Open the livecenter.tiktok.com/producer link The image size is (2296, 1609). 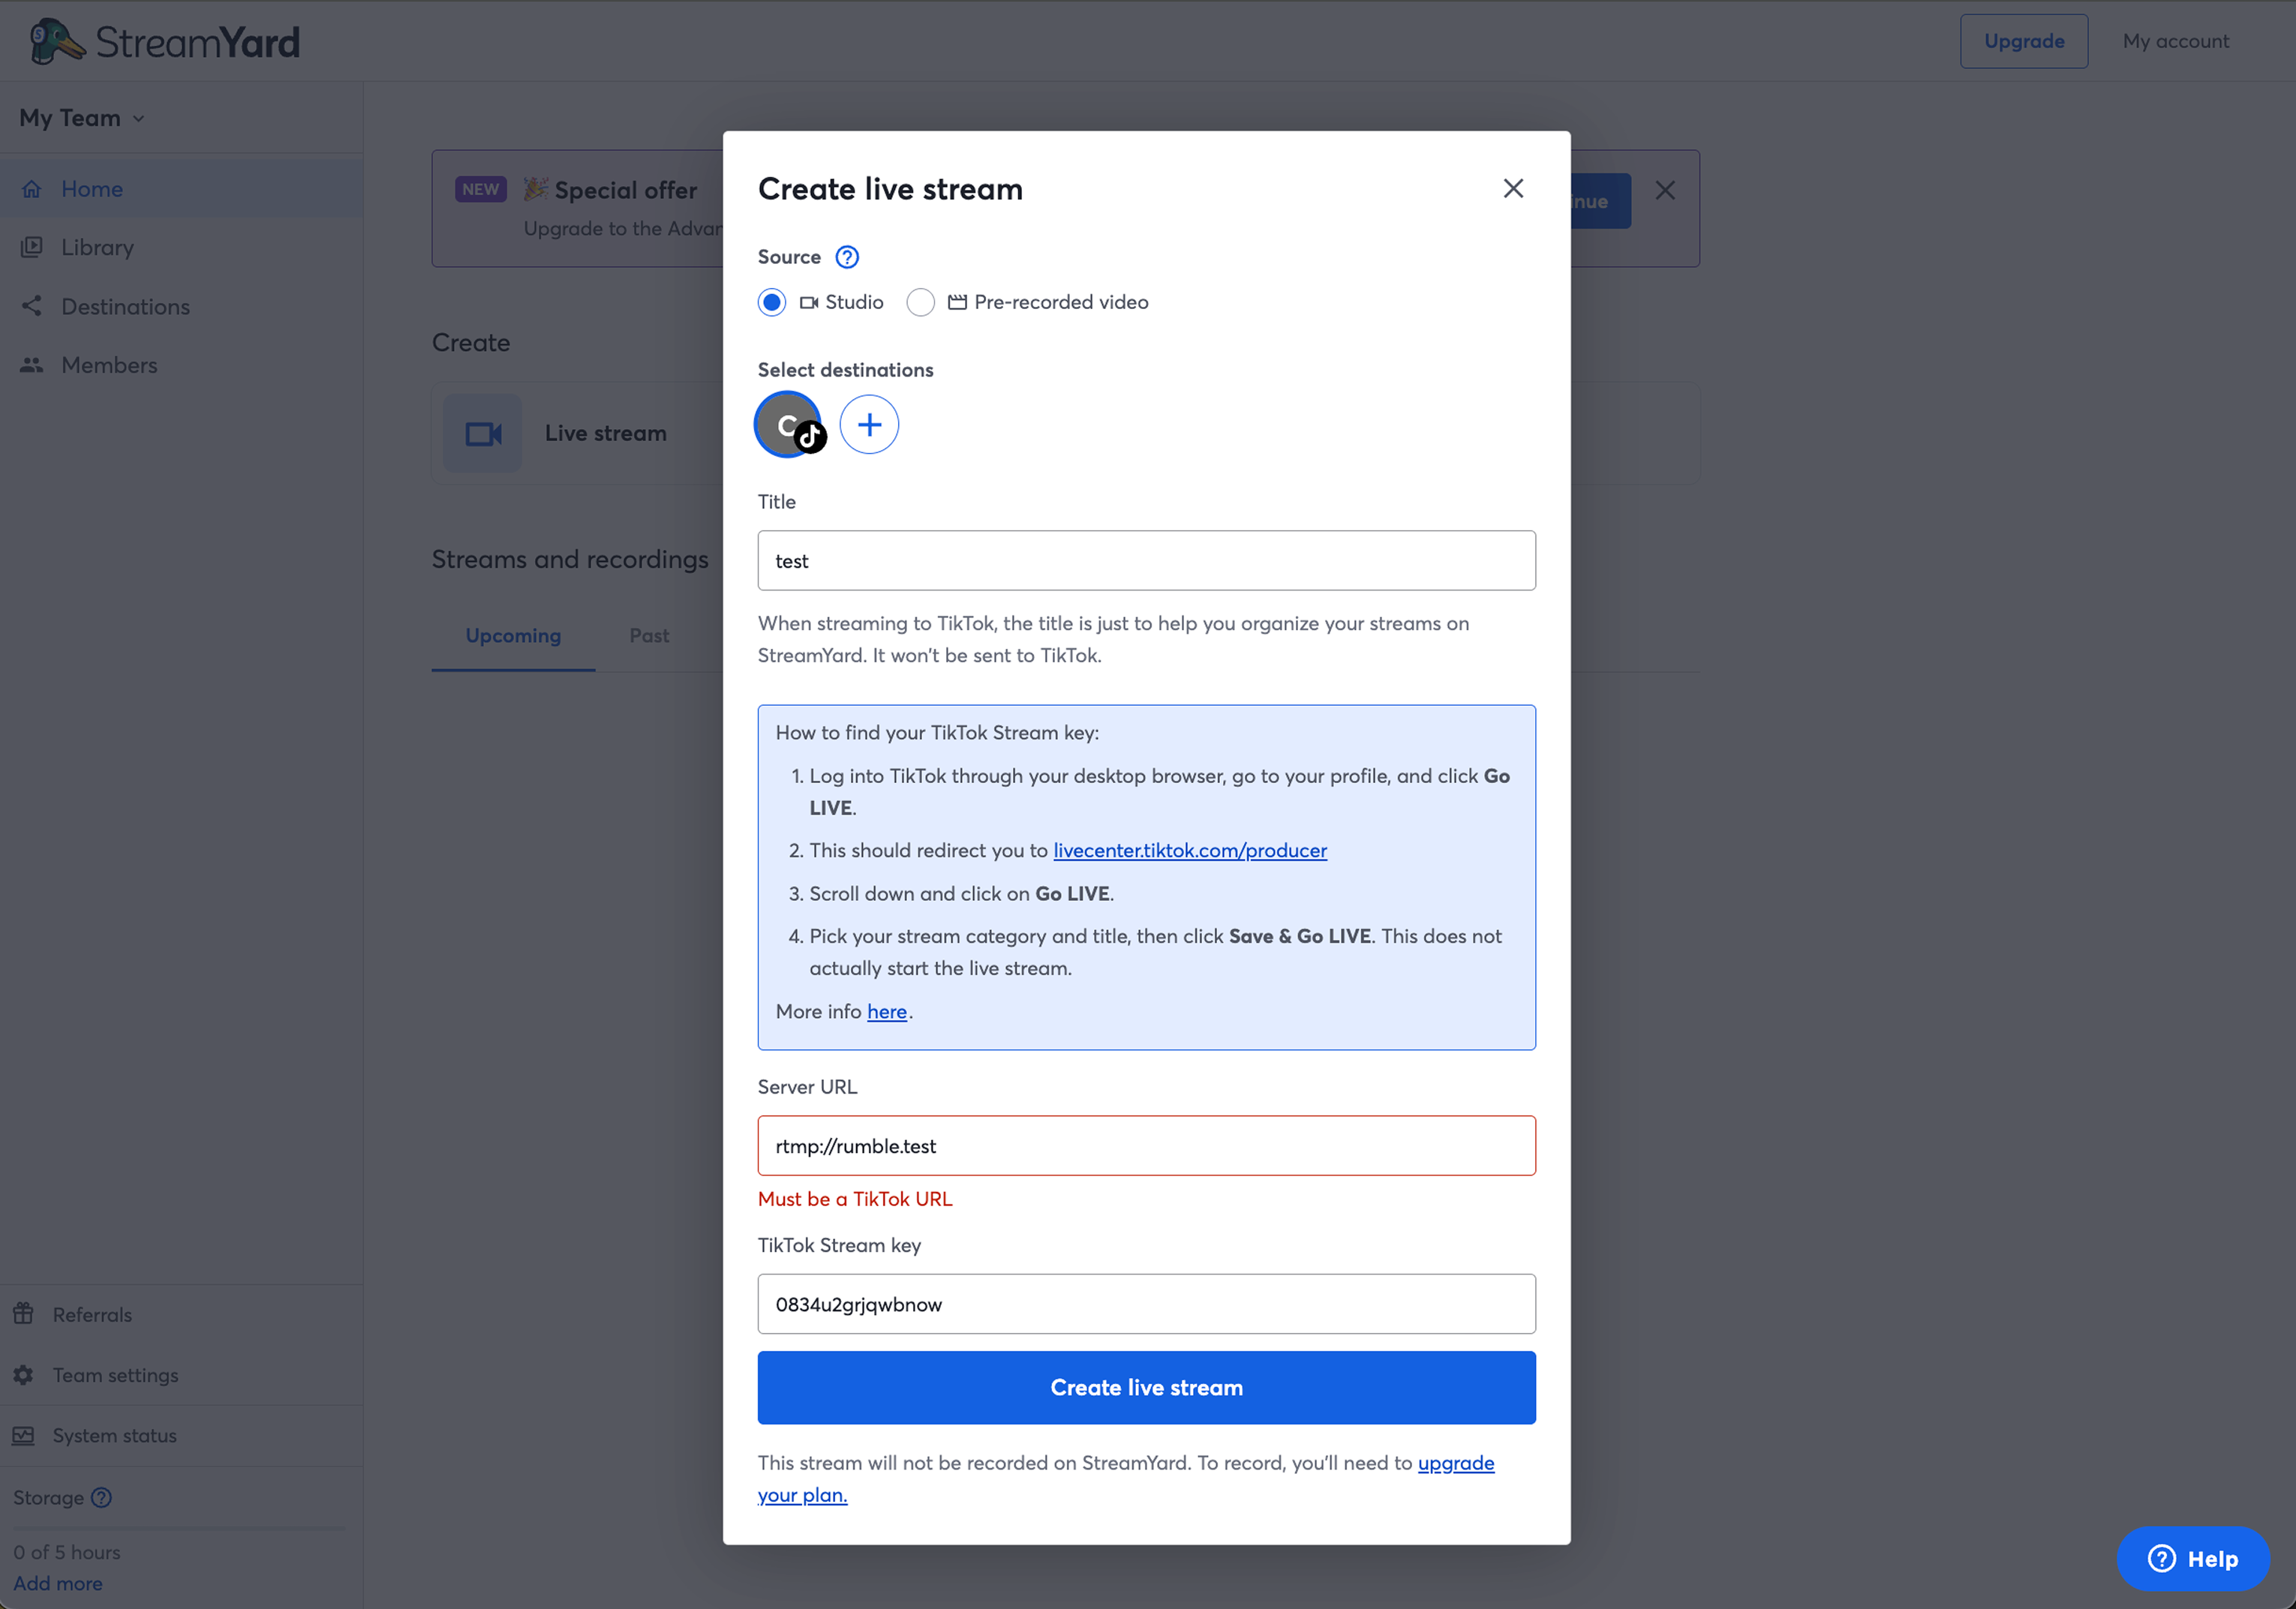(1189, 850)
